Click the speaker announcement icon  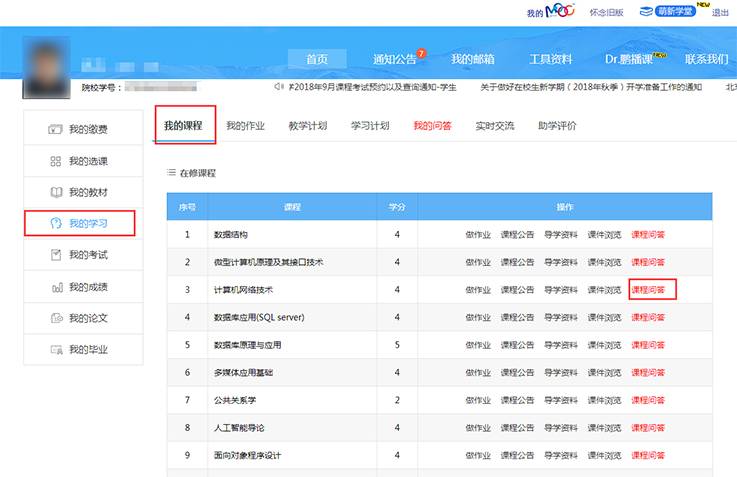279,86
